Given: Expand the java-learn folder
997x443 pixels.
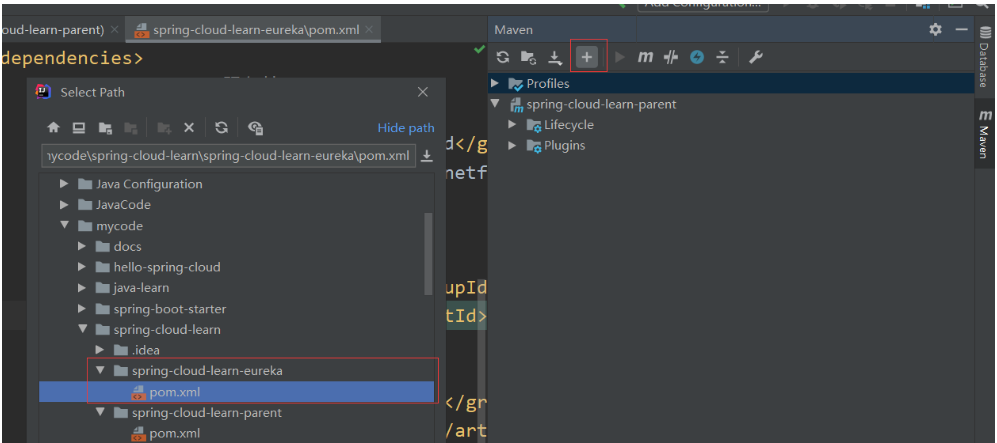Looking at the screenshot, I should [x=81, y=288].
